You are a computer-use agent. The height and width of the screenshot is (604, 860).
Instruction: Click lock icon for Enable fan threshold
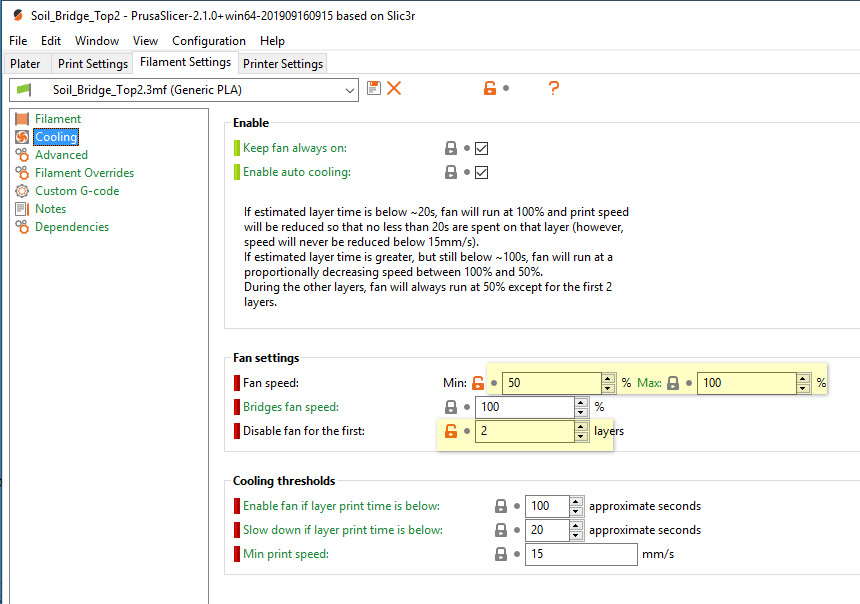click(501, 506)
